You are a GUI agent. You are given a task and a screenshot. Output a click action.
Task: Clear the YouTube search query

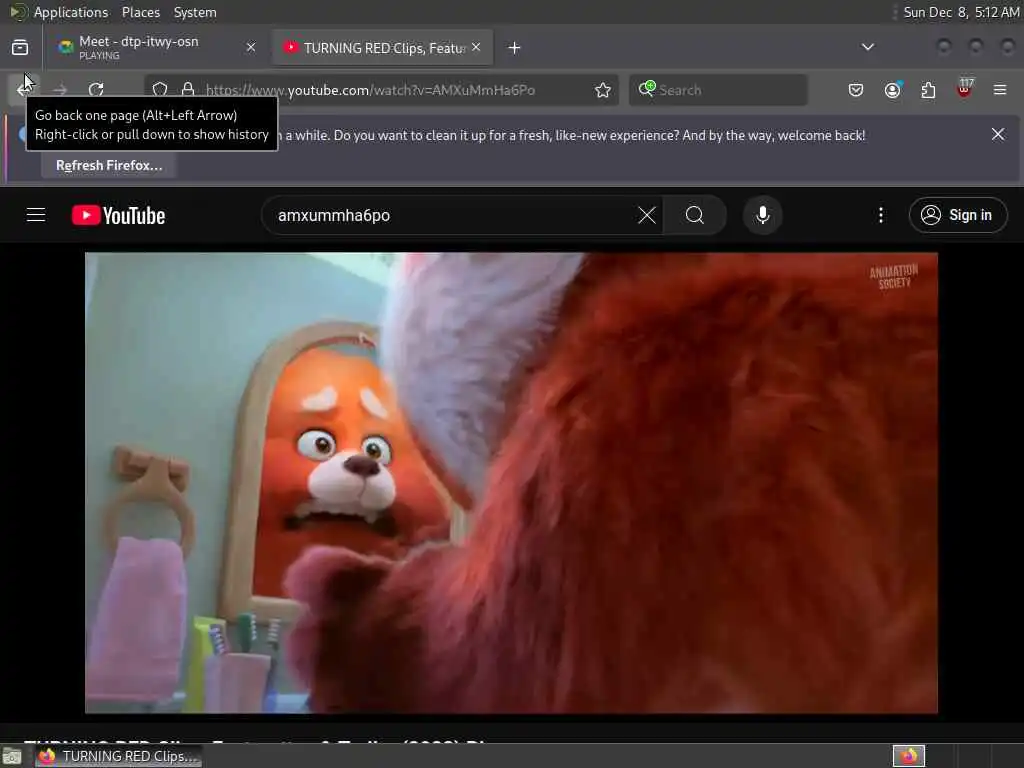[x=647, y=215]
